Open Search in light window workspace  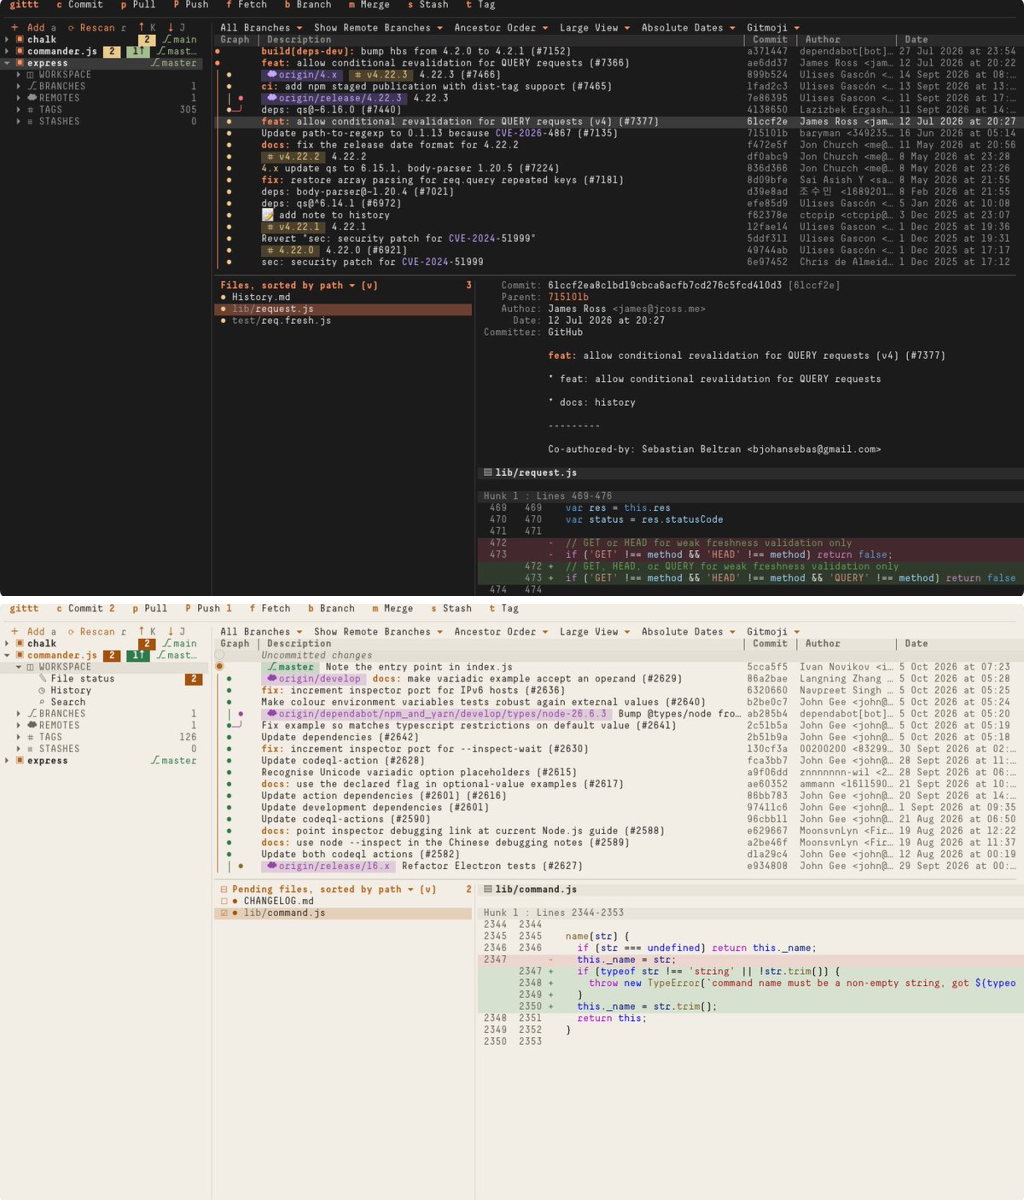(x=67, y=702)
